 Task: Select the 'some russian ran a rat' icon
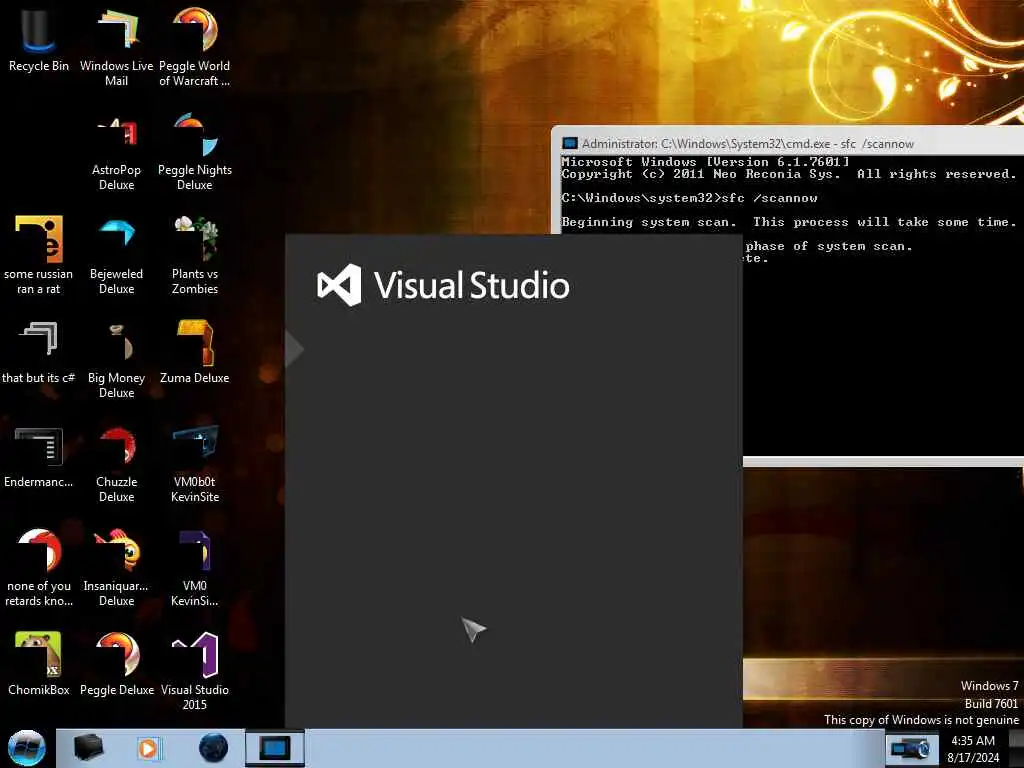[x=39, y=255]
